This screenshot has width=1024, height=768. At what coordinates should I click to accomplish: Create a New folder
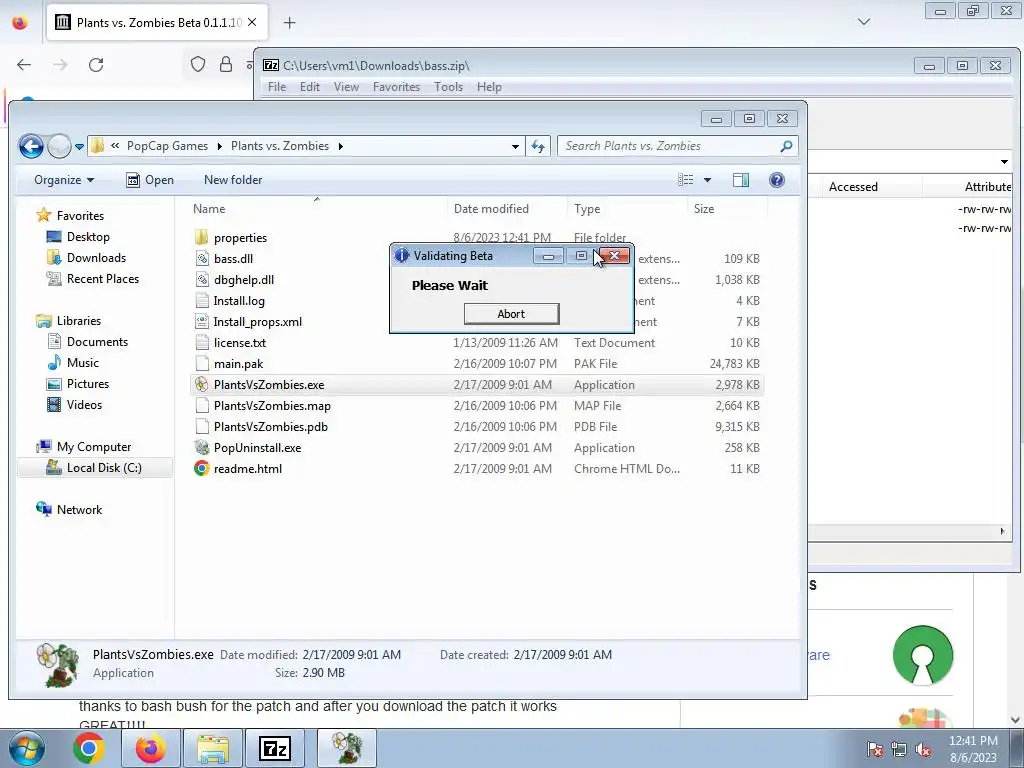[233, 180]
